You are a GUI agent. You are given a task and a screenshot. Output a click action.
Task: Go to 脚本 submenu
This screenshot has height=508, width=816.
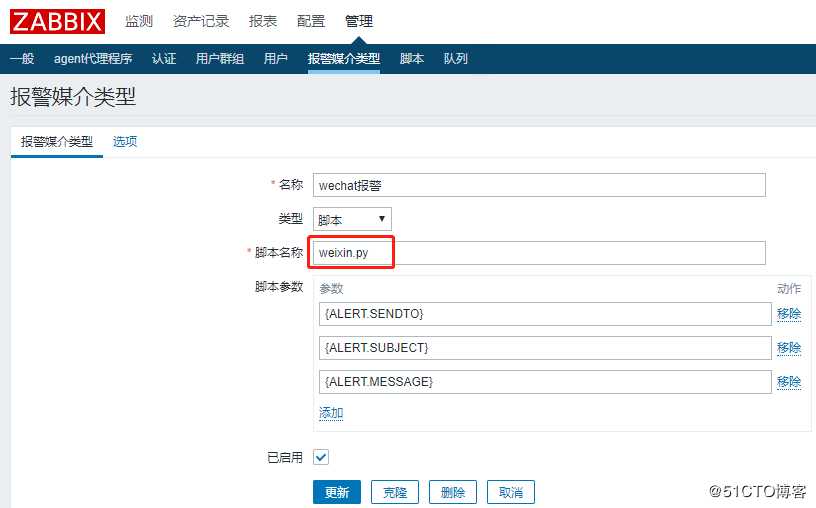pos(412,58)
